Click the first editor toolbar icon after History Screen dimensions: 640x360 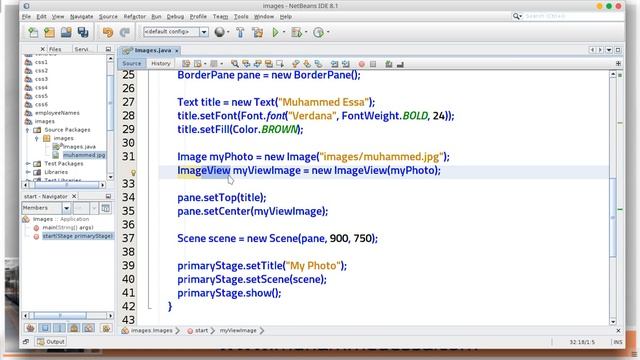[x=186, y=64]
